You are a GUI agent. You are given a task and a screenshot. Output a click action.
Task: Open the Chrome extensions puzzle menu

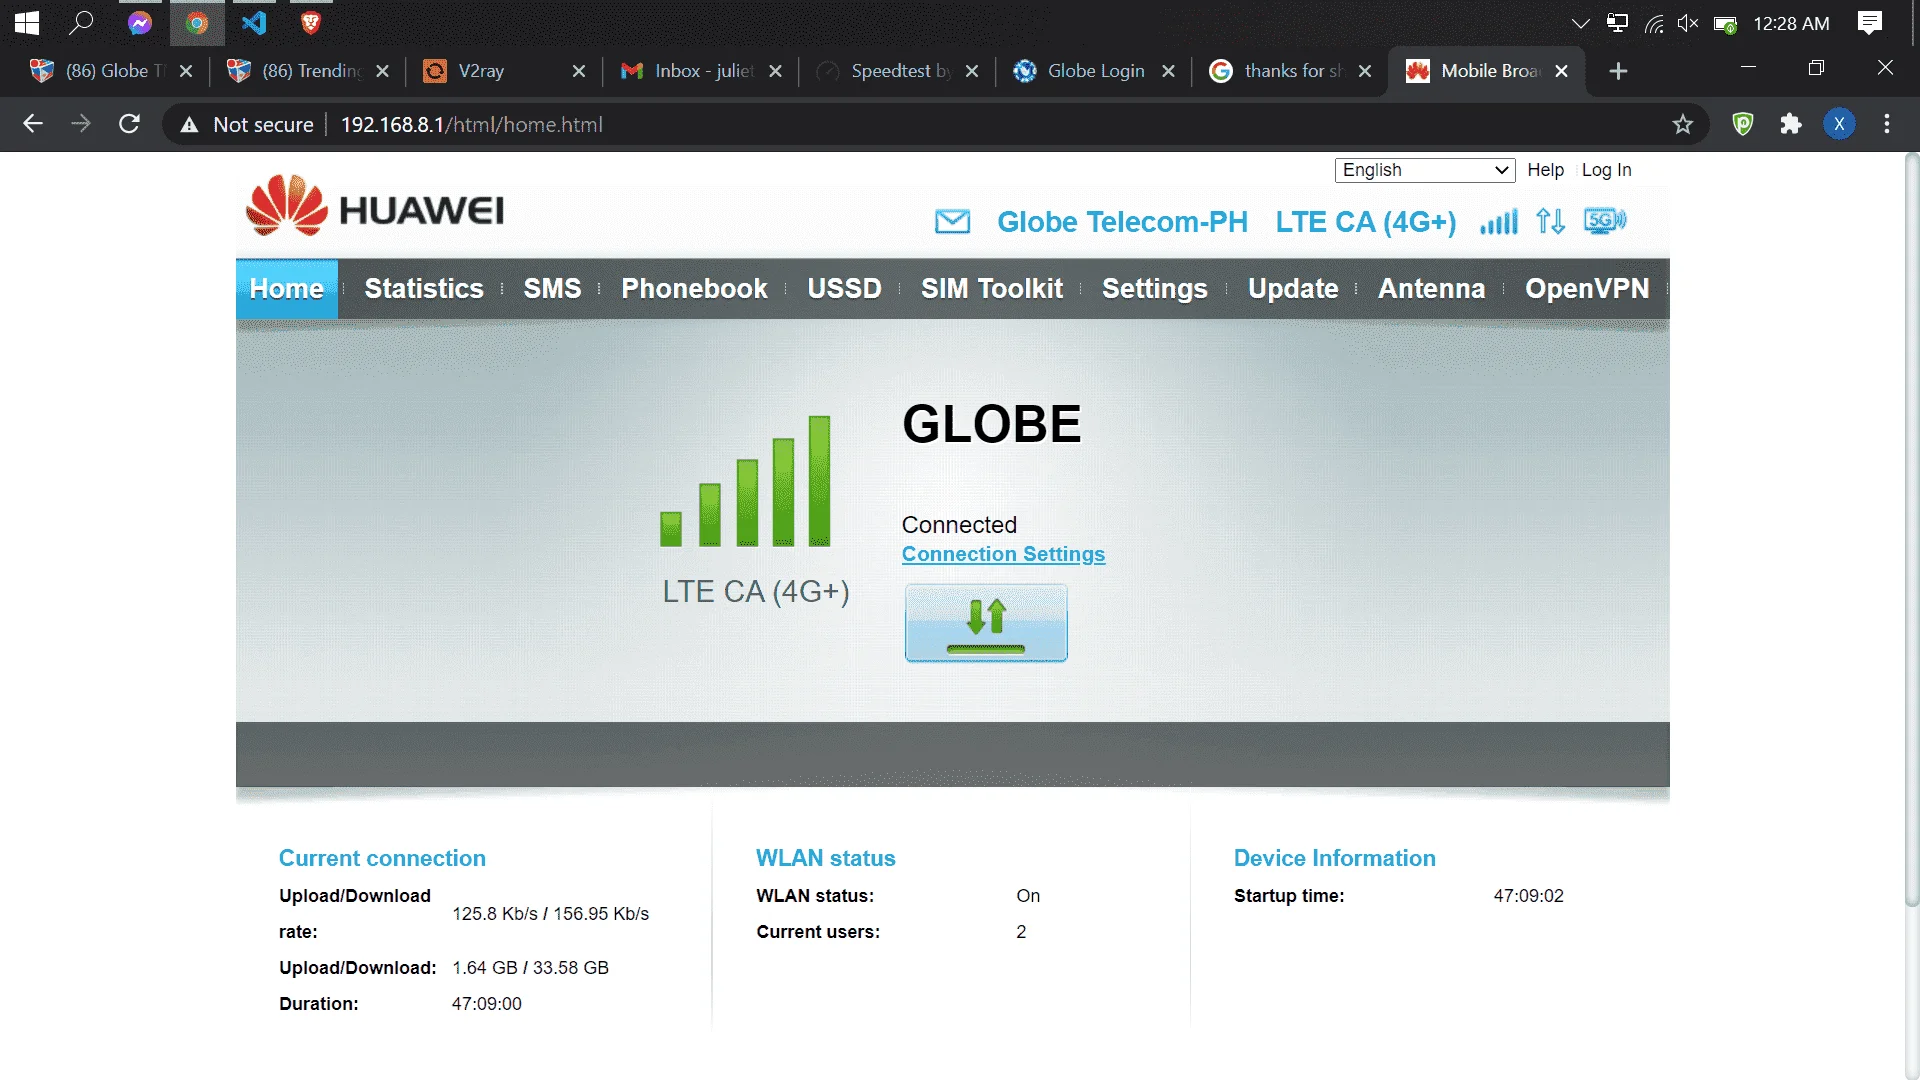[1791, 124]
